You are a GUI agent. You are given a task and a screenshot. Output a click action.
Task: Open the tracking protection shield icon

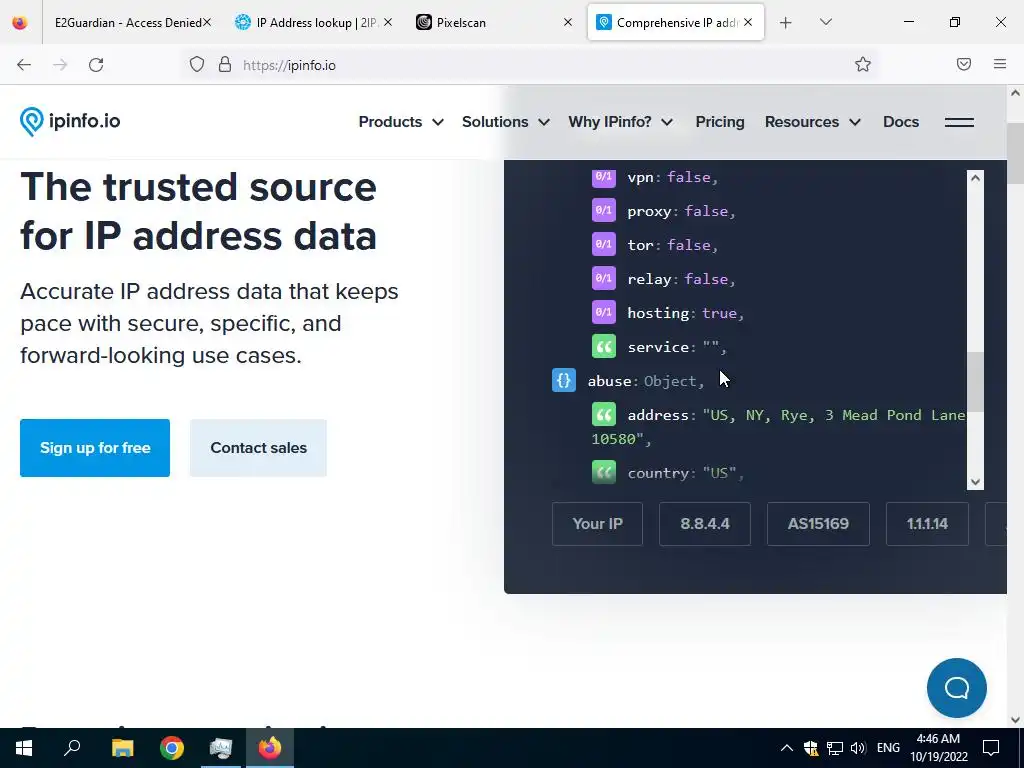point(197,65)
